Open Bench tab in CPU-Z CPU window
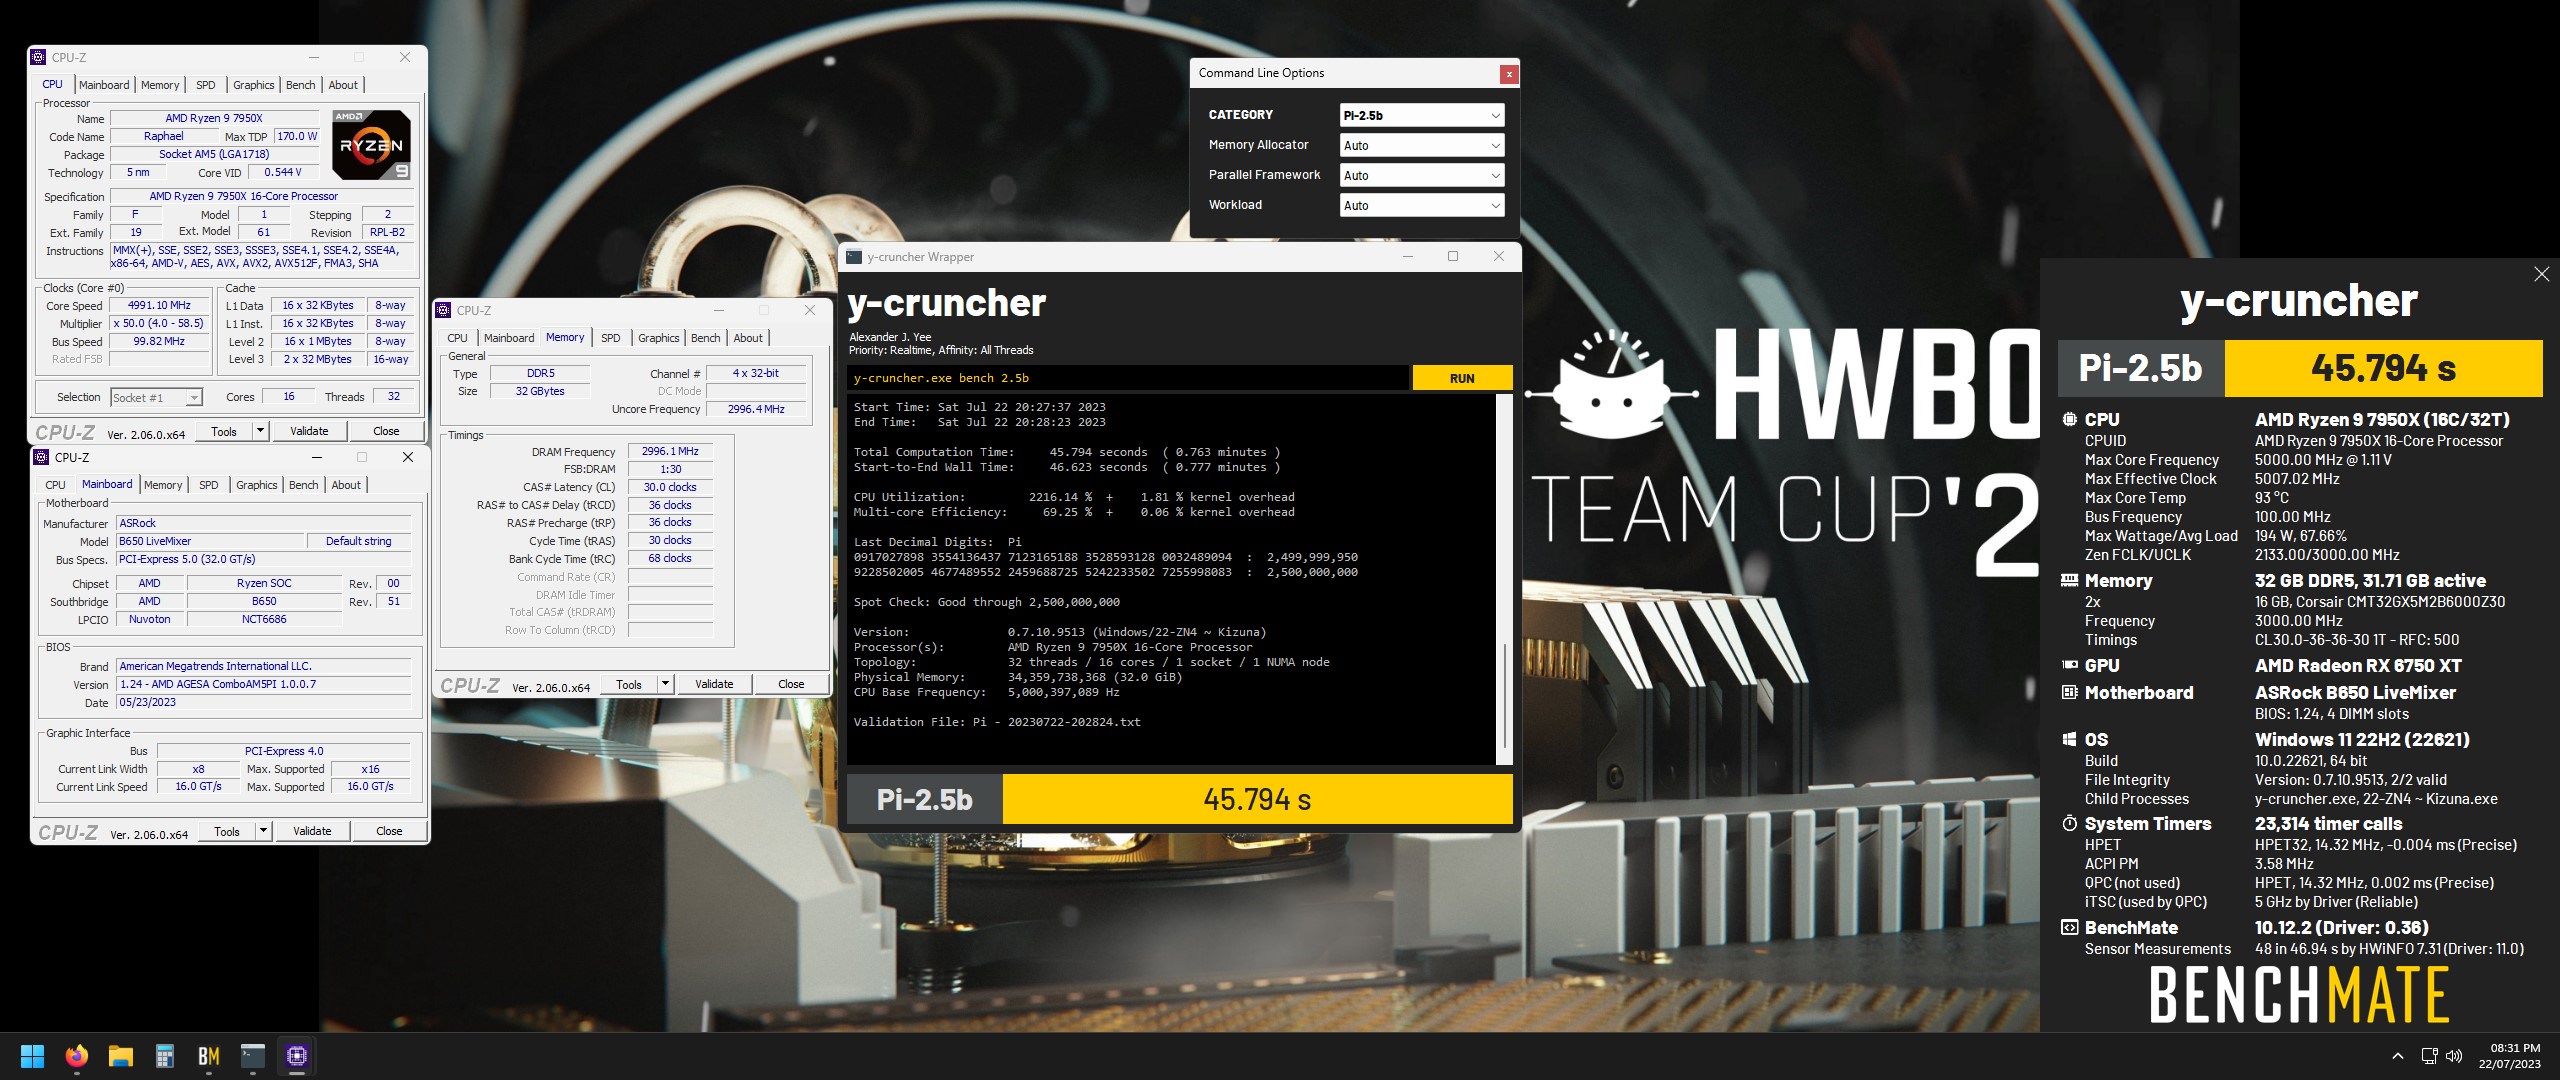Image resolution: width=2560 pixels, height=1080 pixels. click(x=300, y=85)
